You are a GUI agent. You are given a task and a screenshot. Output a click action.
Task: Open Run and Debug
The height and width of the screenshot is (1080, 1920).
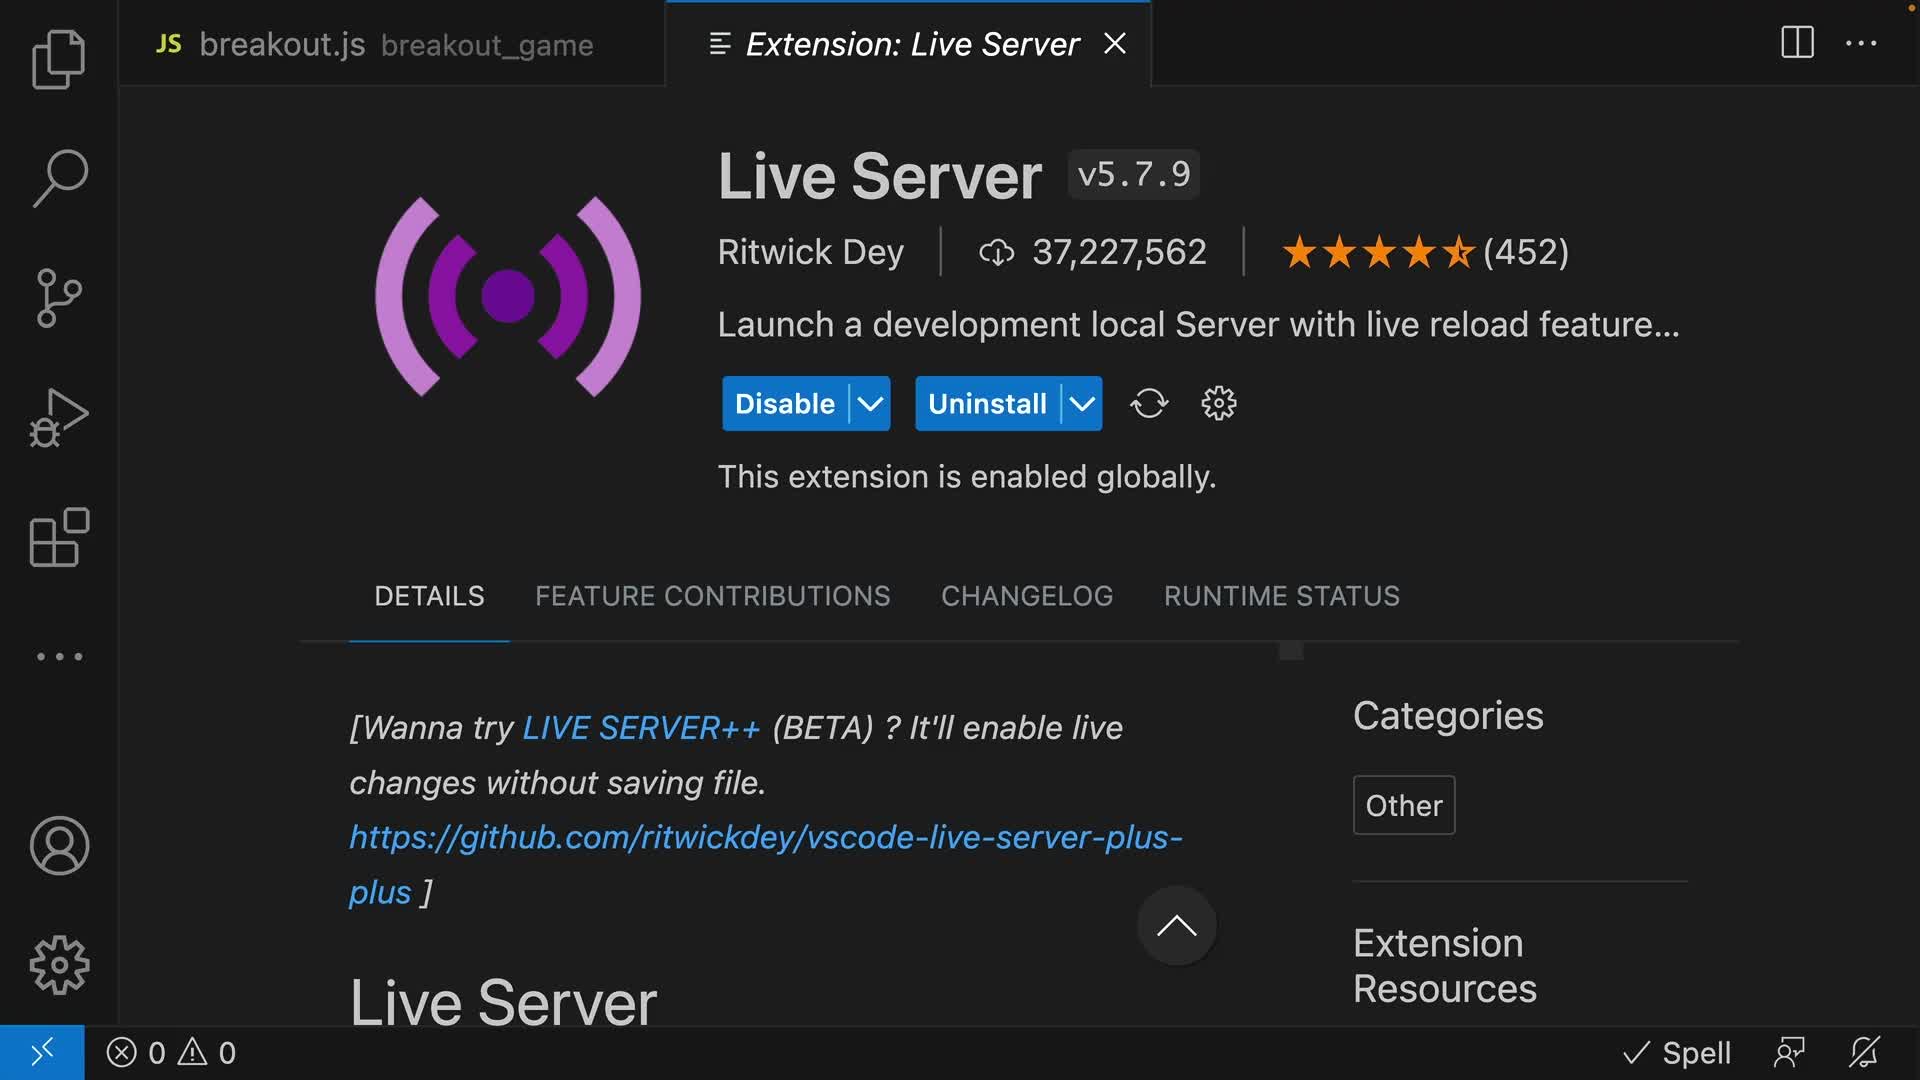click(x=57, y=417)
